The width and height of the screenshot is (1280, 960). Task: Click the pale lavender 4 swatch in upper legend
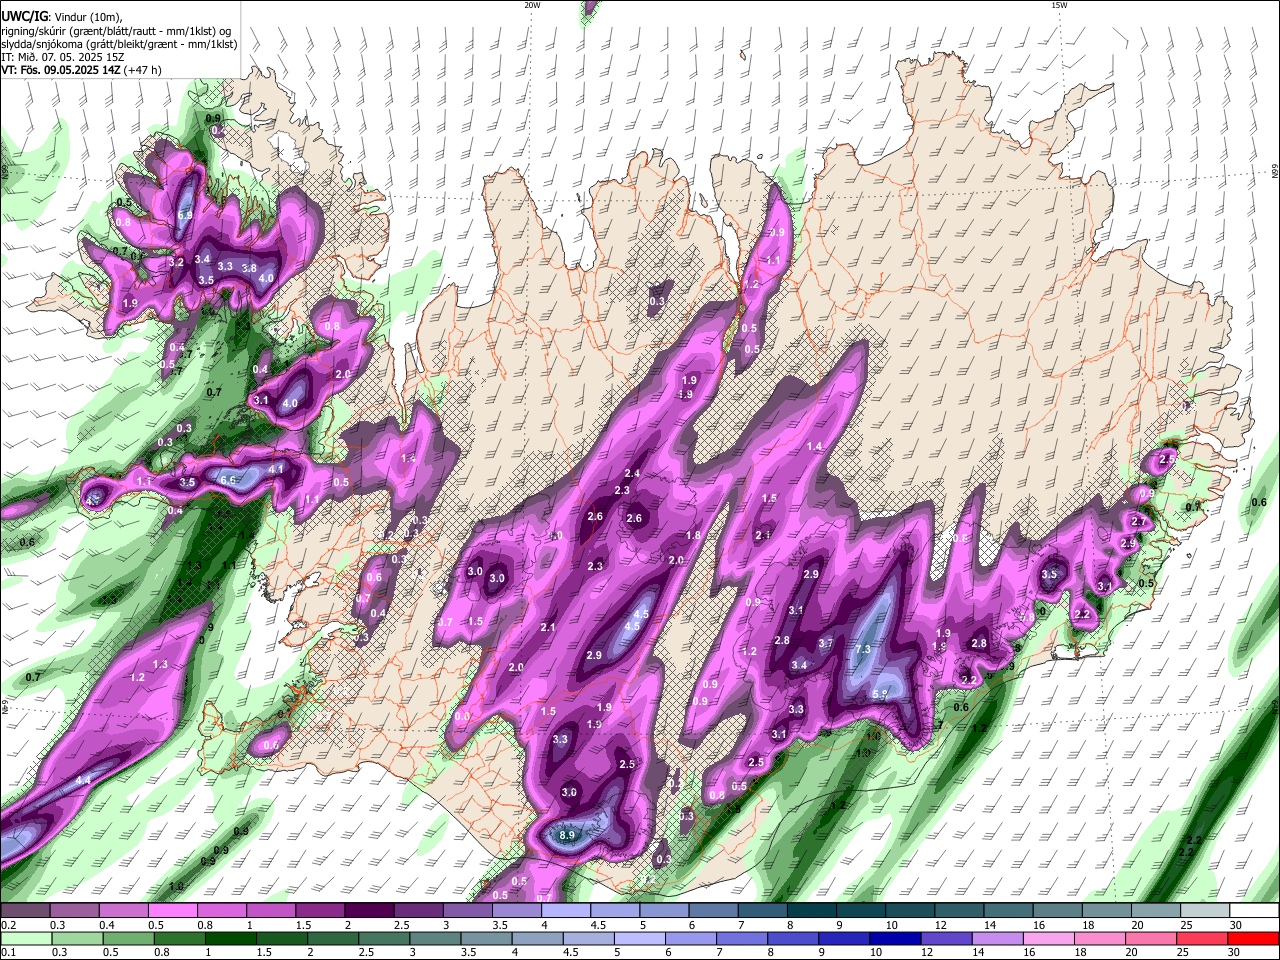[564, 910]
